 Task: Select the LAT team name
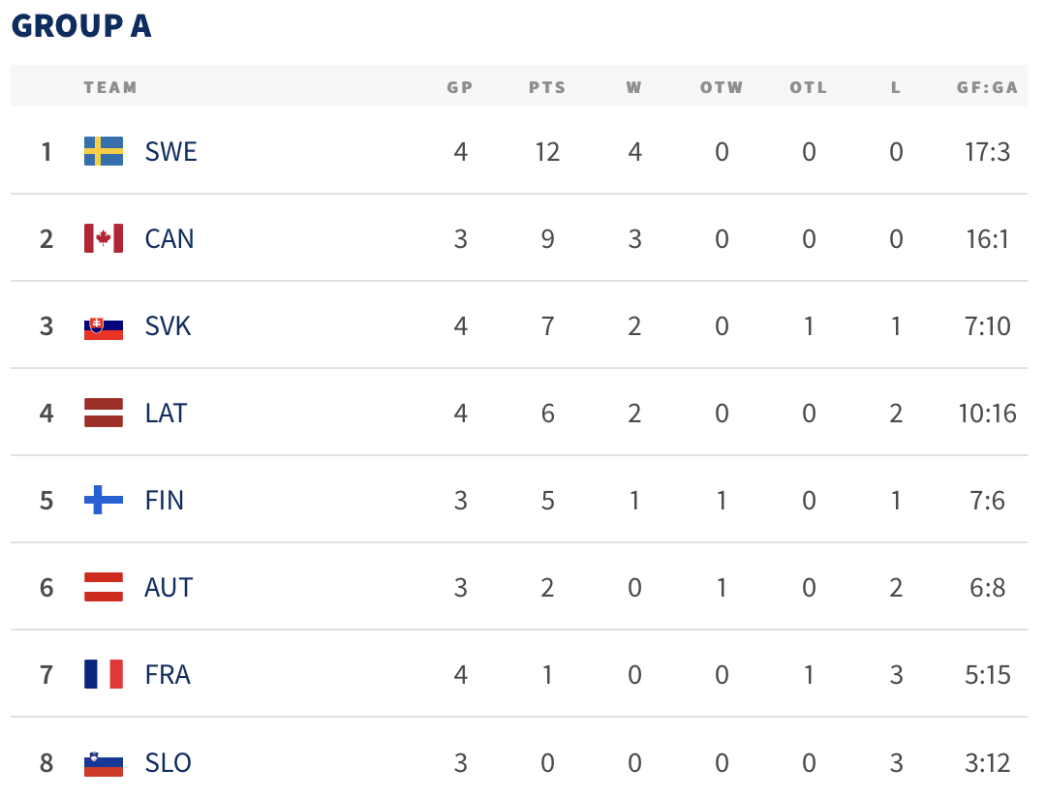166,414
